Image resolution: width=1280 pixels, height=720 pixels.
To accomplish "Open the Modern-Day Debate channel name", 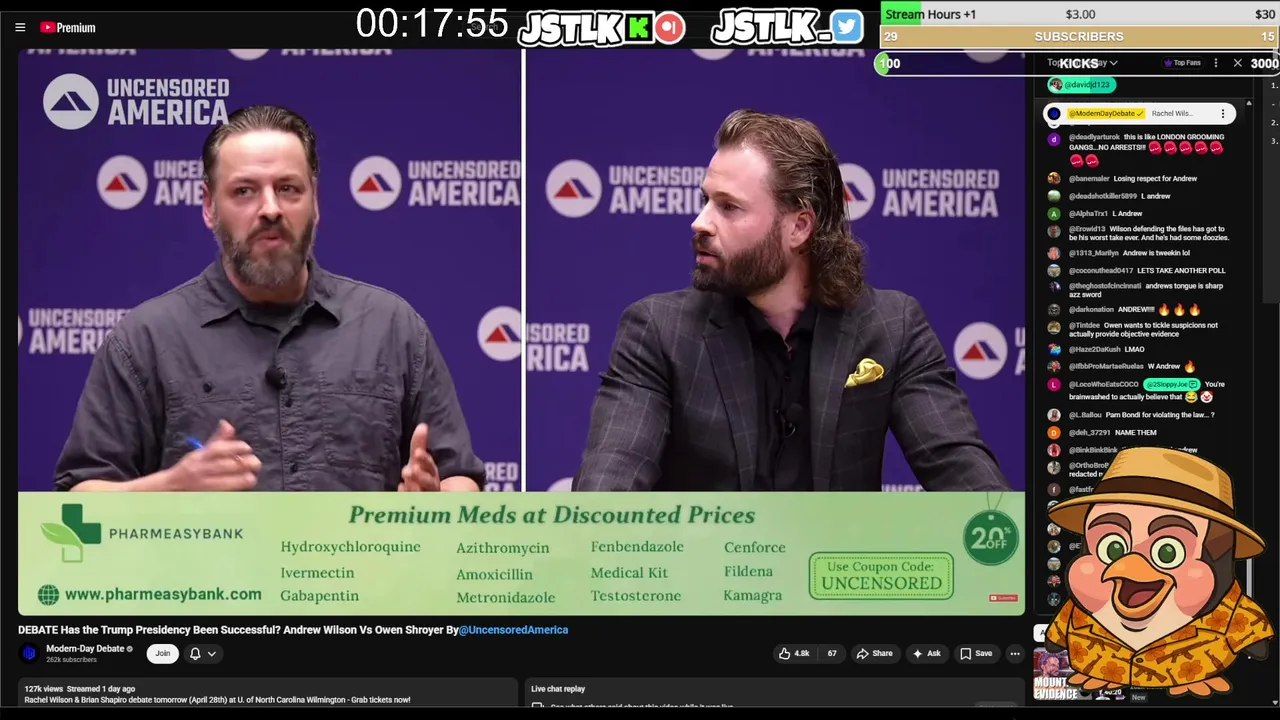I will tap(85, 648).
